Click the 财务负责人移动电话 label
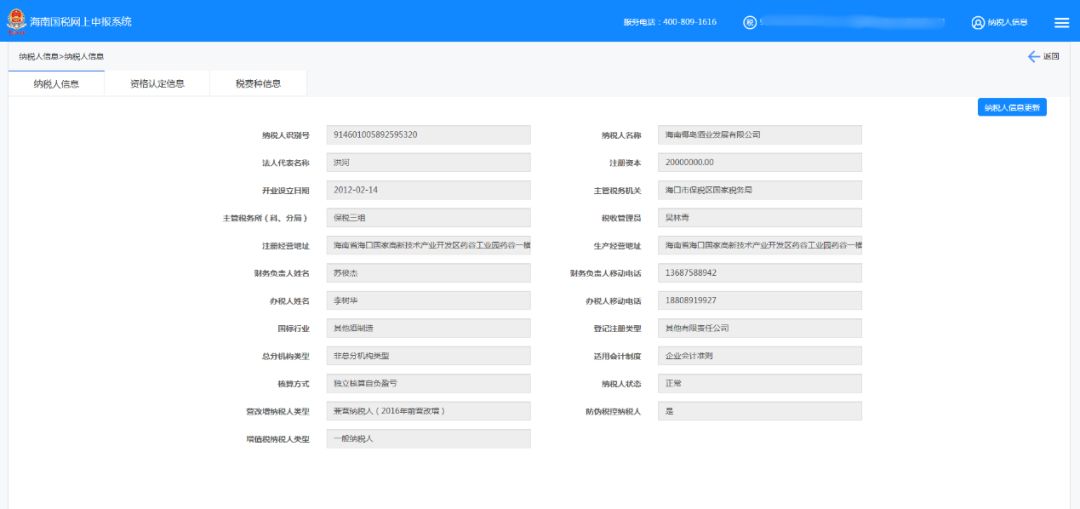The height and width of the screenshot is (509, 1080). pyautogui.click(x=606, y=273)
